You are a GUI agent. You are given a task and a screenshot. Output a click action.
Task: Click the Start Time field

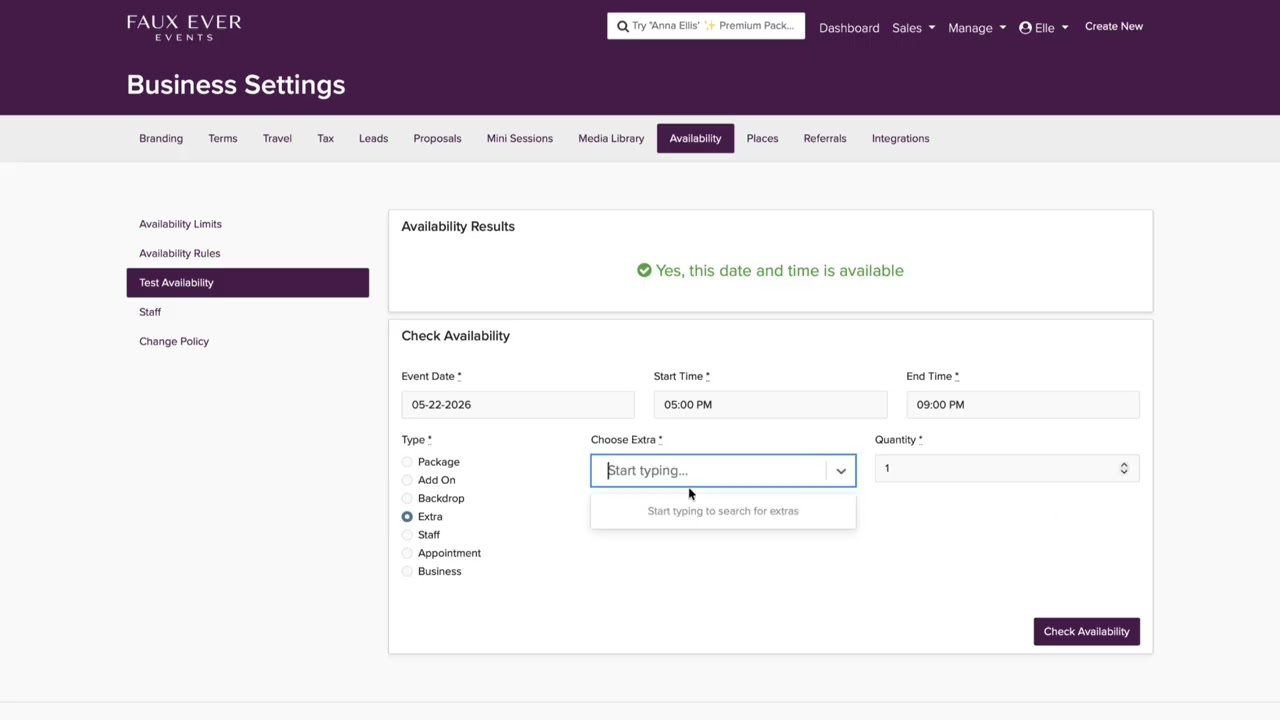coord(769,404)
